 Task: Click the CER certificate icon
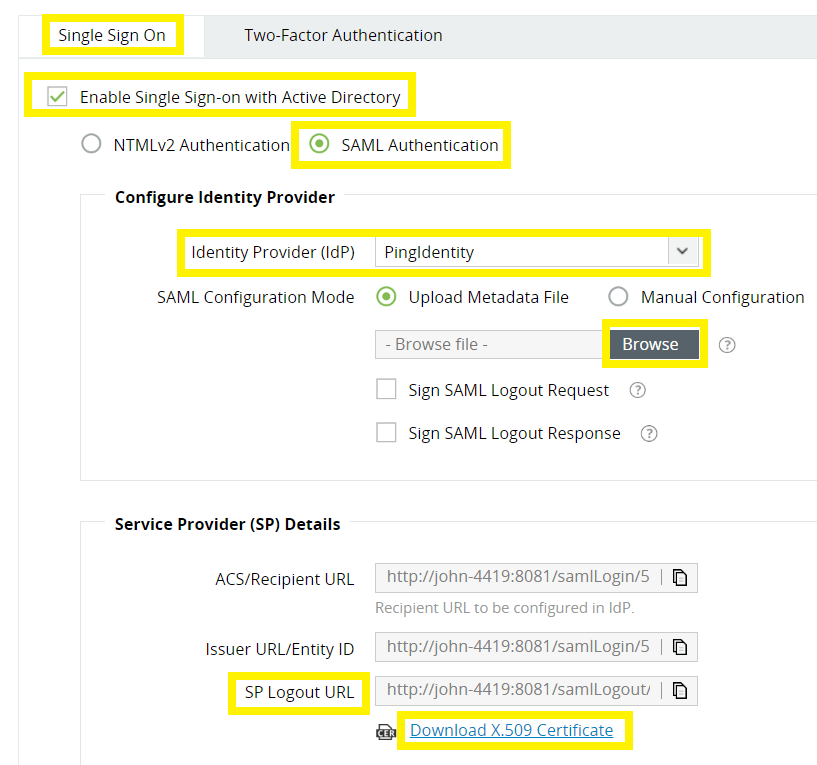(x=386, y=732)
